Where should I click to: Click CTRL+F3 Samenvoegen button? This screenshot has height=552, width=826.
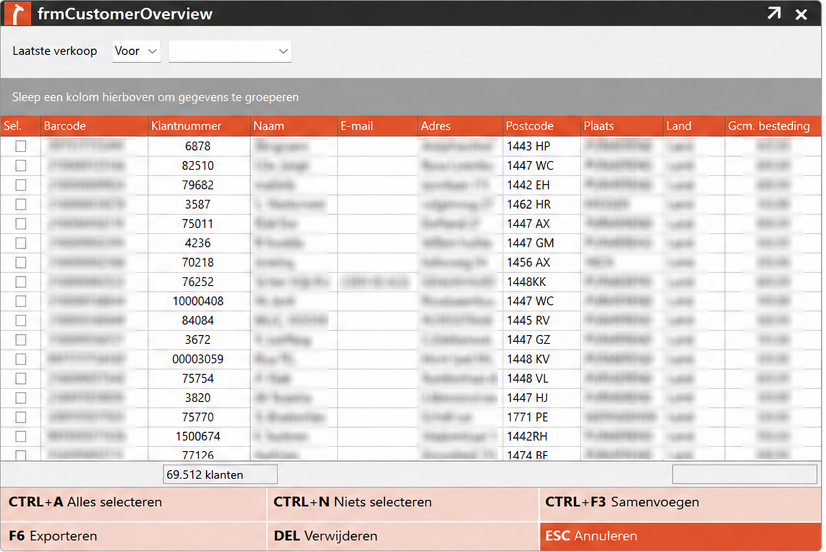680,502
